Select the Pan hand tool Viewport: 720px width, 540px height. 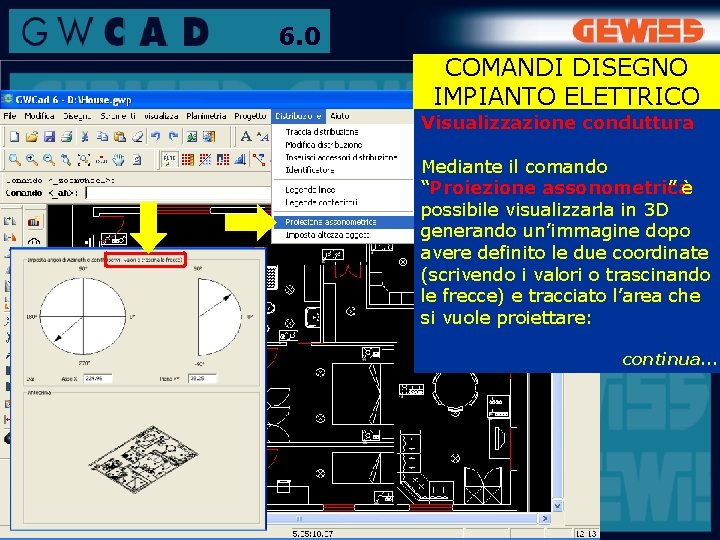[x=118, y=159]
